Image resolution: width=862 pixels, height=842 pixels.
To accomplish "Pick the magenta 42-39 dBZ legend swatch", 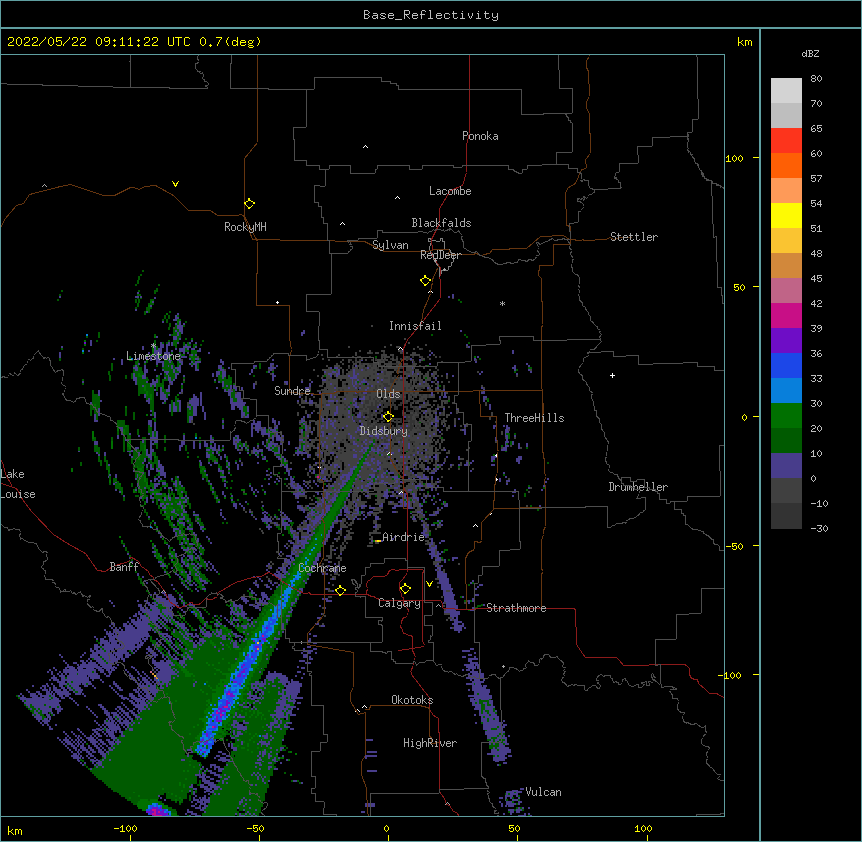I will point(786,316).
